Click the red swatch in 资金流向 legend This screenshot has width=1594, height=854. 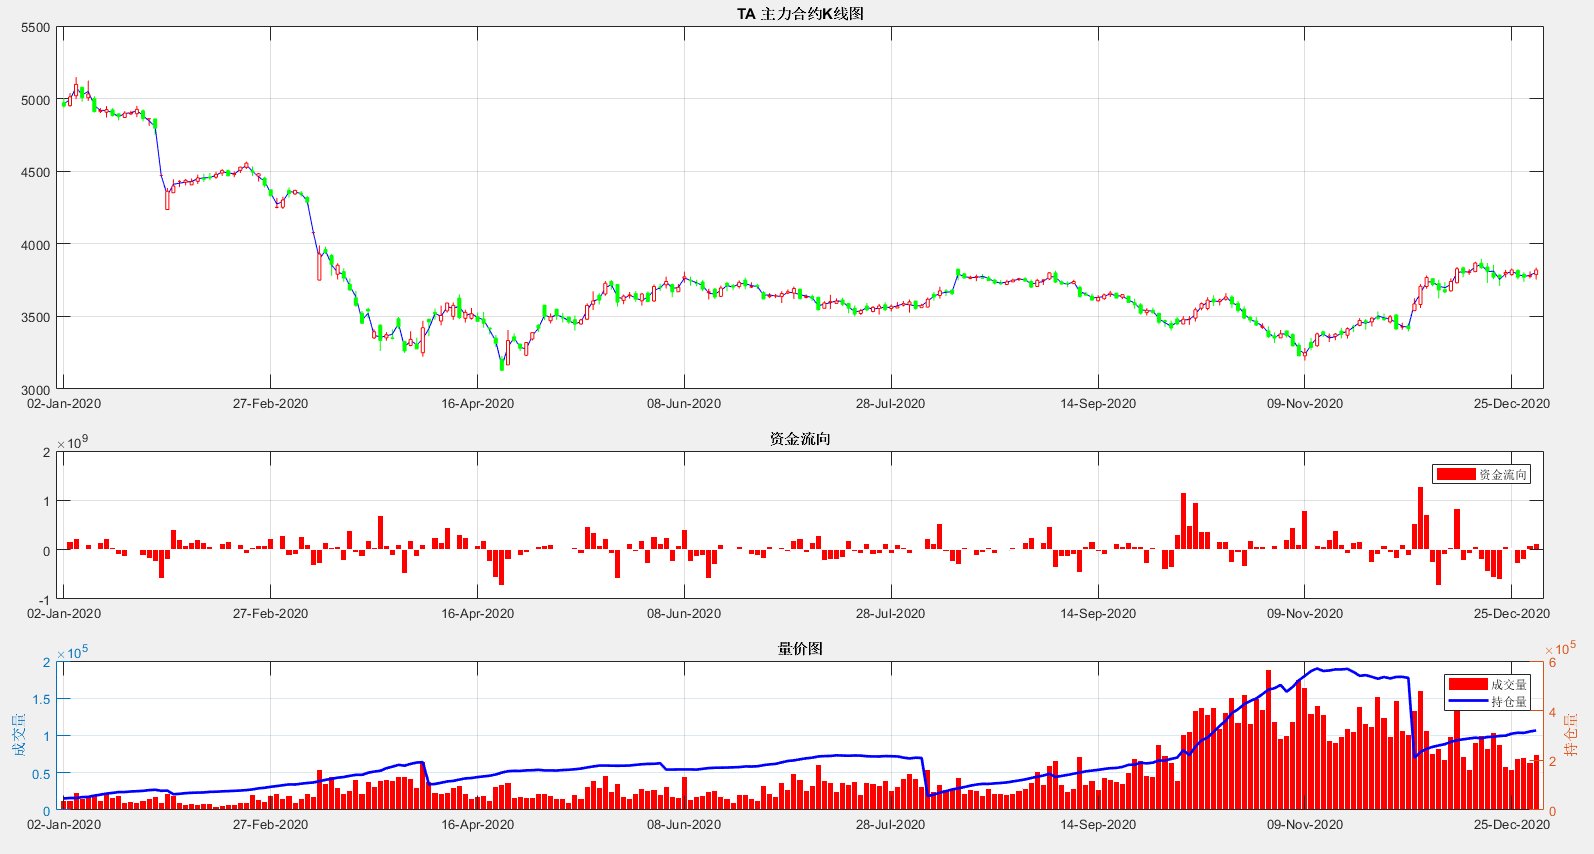(1456, 475)
